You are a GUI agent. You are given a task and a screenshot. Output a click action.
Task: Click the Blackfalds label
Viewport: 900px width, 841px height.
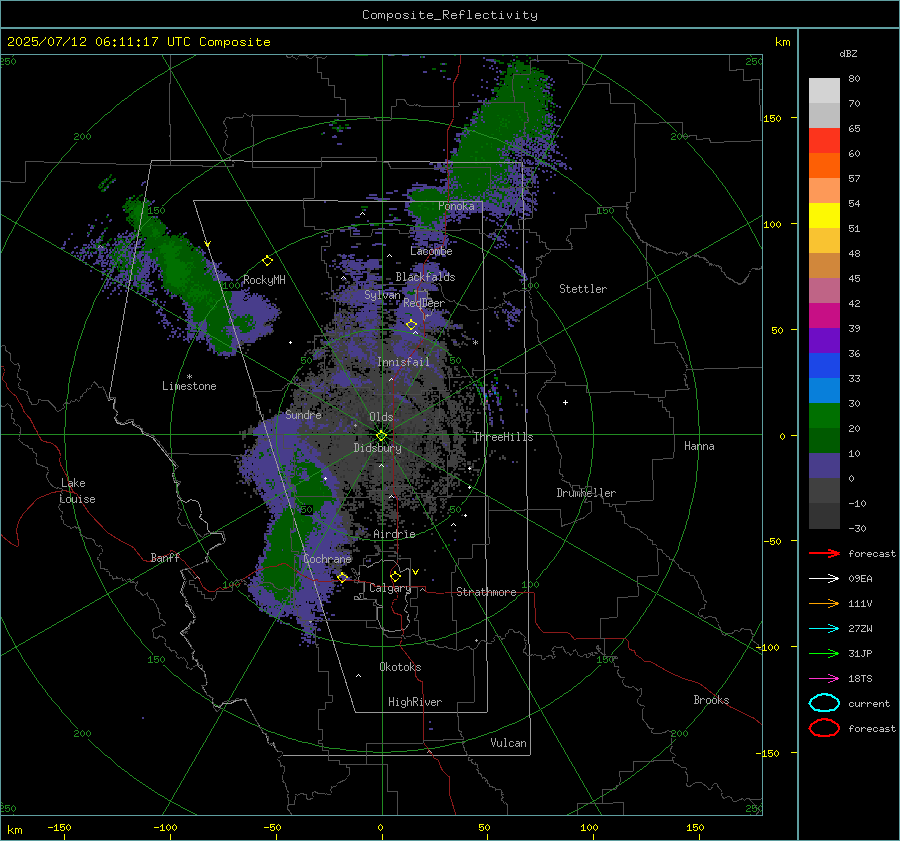pos(425,277)
